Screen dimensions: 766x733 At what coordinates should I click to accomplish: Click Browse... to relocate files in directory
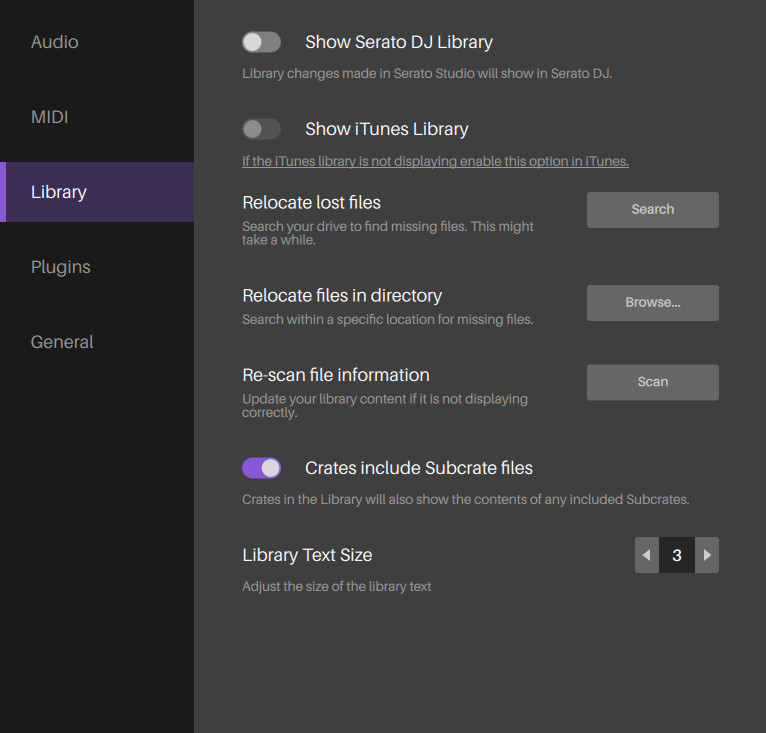[653, 303]
